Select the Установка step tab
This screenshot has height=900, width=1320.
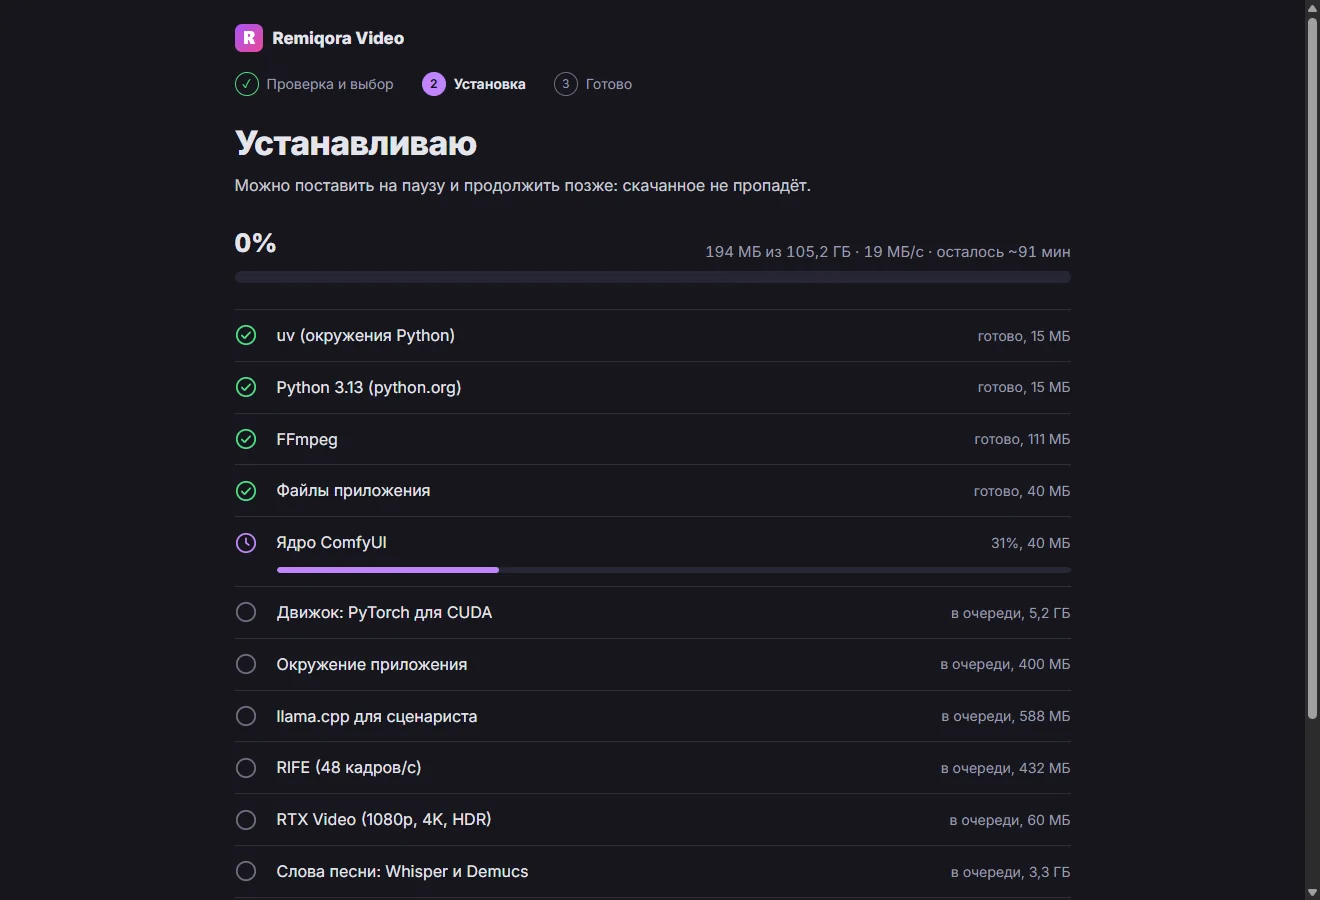pyautogui.click(x=474, y=84)
